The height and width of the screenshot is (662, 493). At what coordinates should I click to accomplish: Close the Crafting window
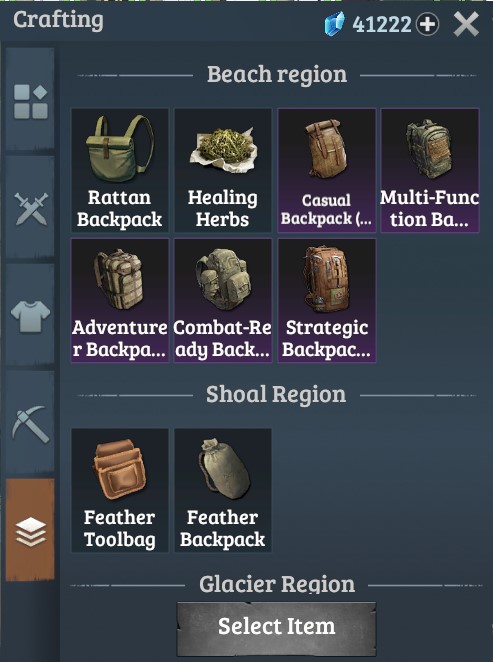(466, 24)
